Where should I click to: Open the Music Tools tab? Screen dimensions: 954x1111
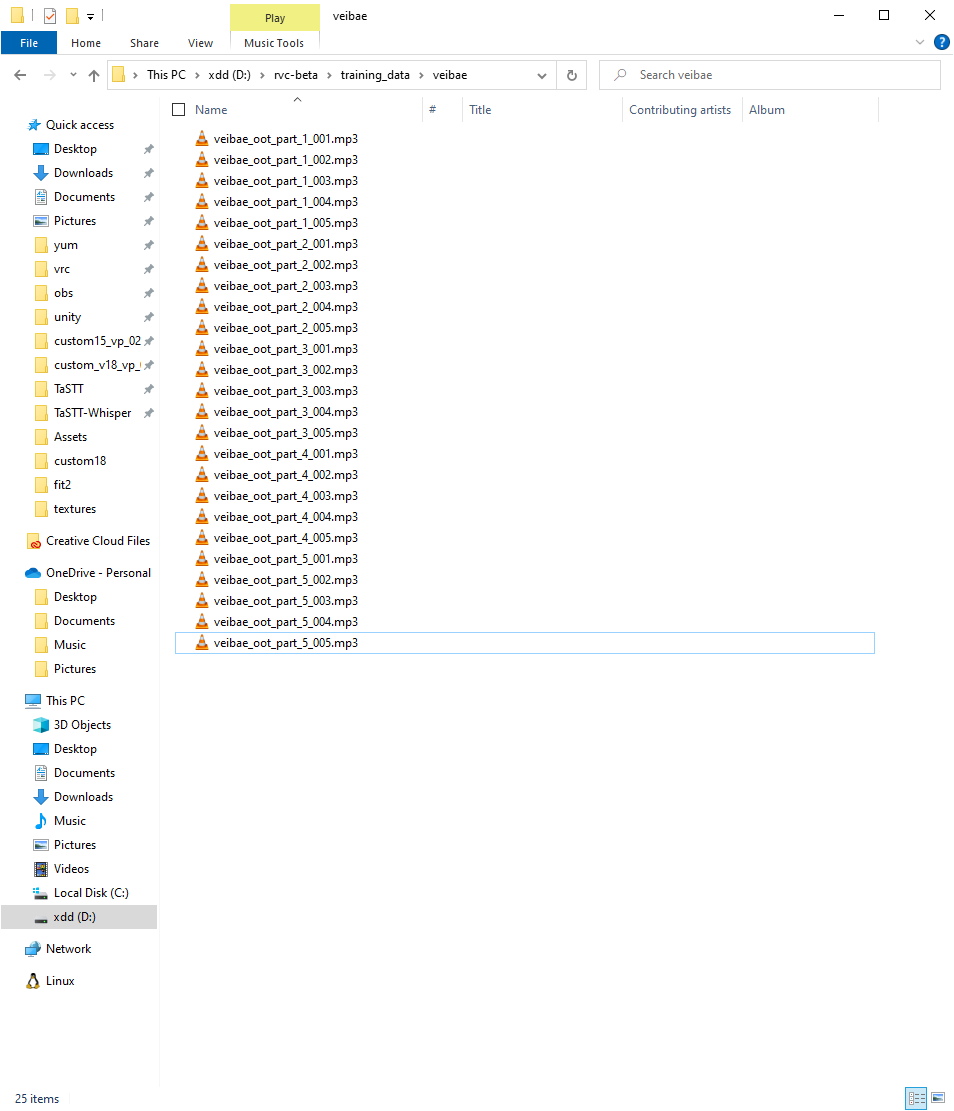274,43
